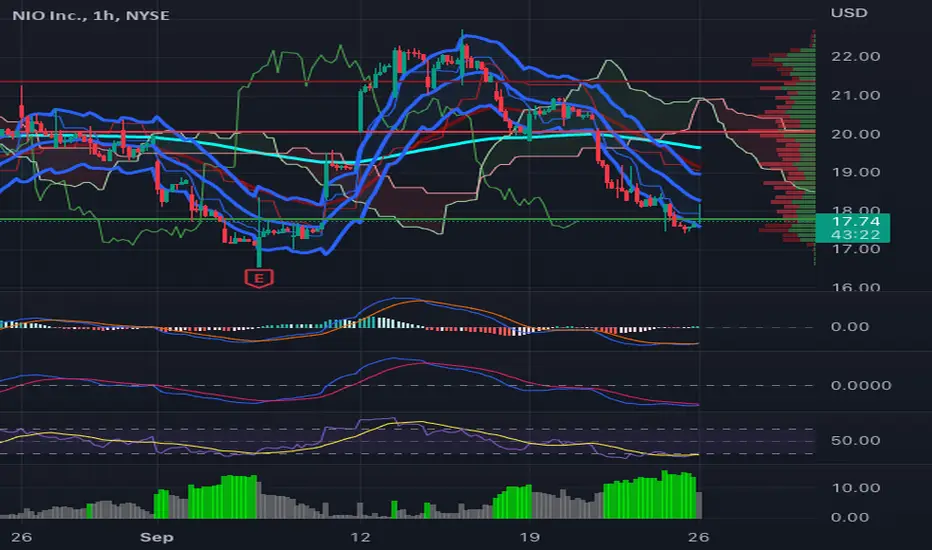Click the 10.00 volume axis label
The image size is (932, 550).
point(855,488)
